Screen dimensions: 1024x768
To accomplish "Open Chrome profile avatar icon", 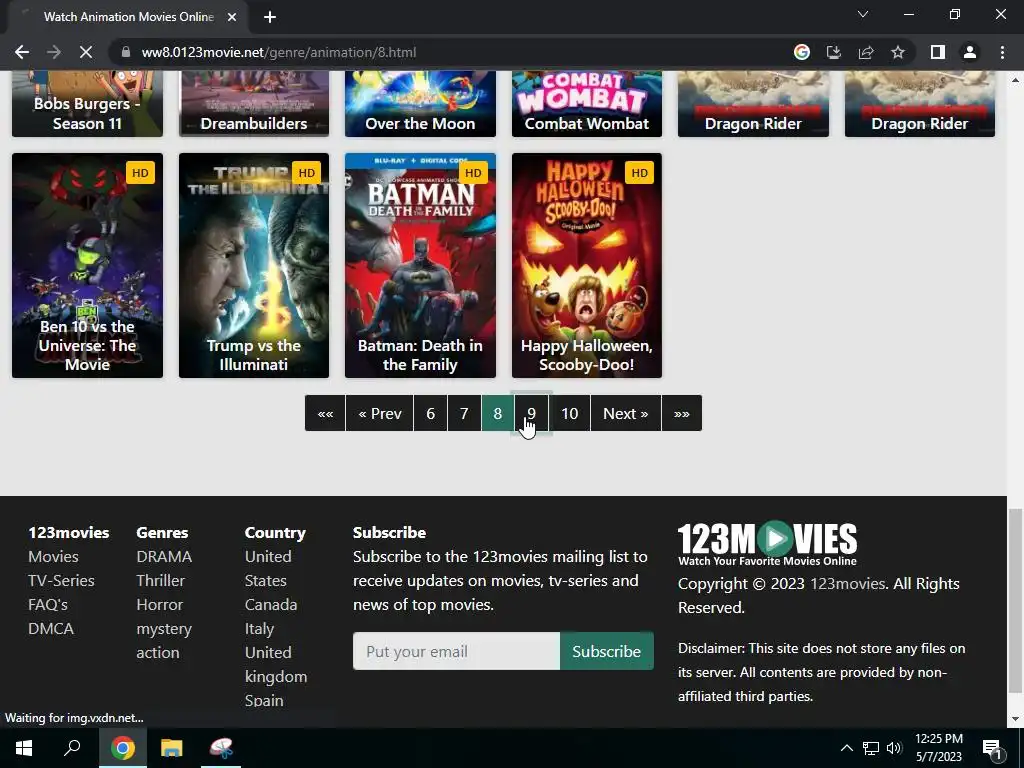I will (970, 52).
